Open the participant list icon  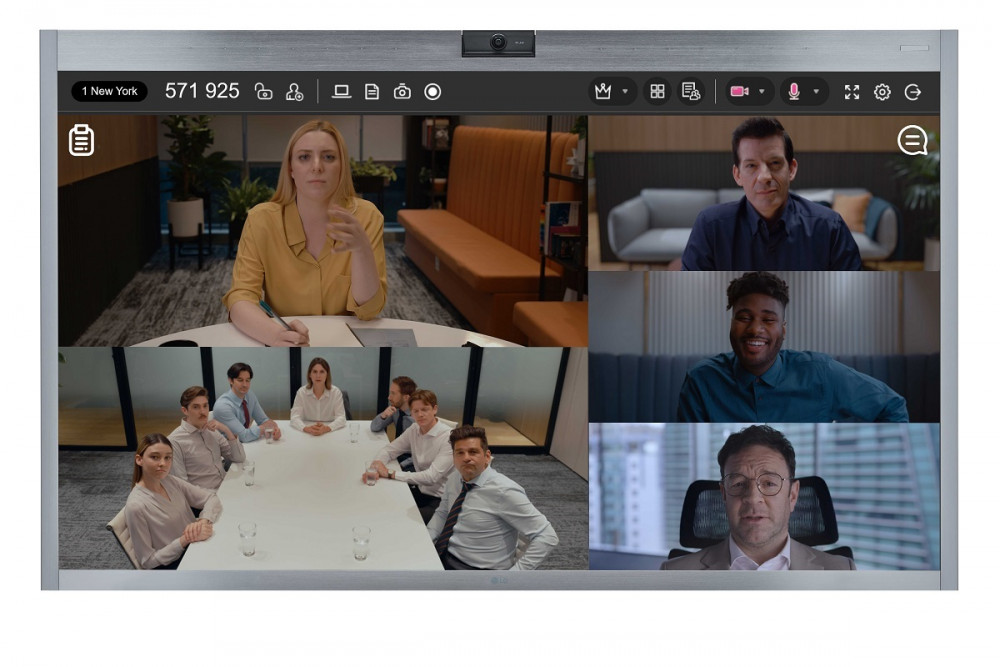coord(690,92)
